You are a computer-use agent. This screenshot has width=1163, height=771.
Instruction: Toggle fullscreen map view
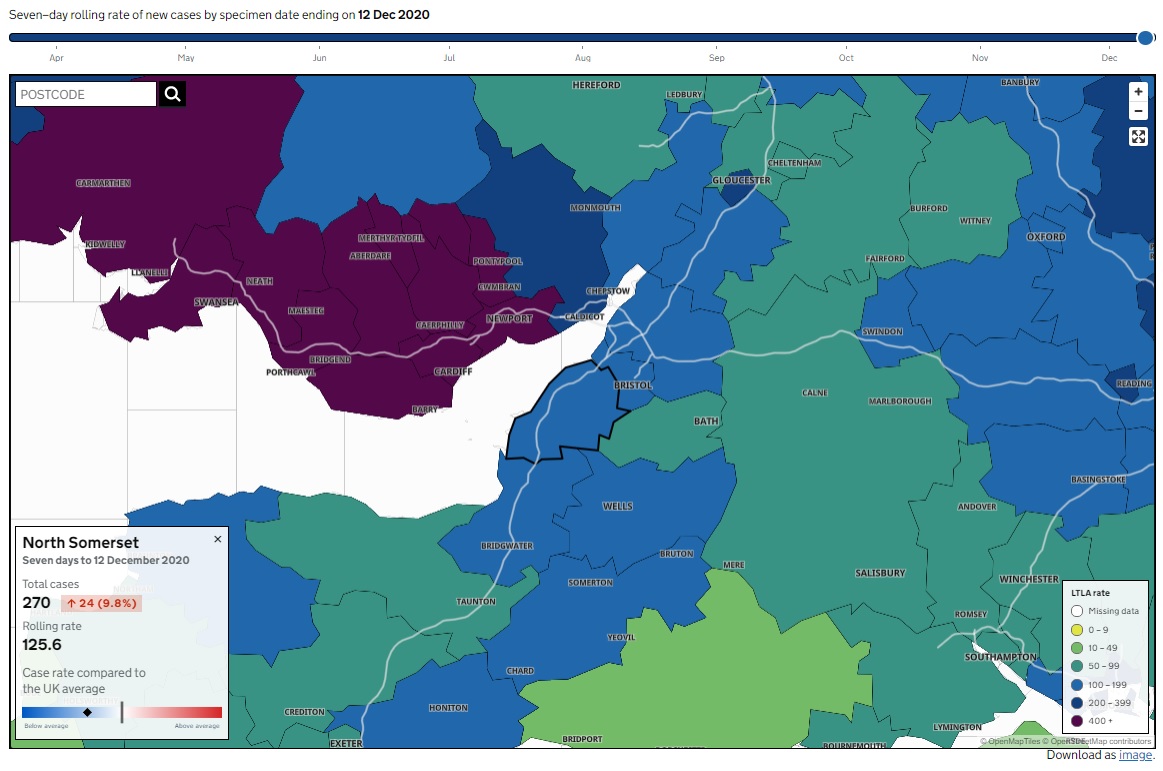point(1138,137)
